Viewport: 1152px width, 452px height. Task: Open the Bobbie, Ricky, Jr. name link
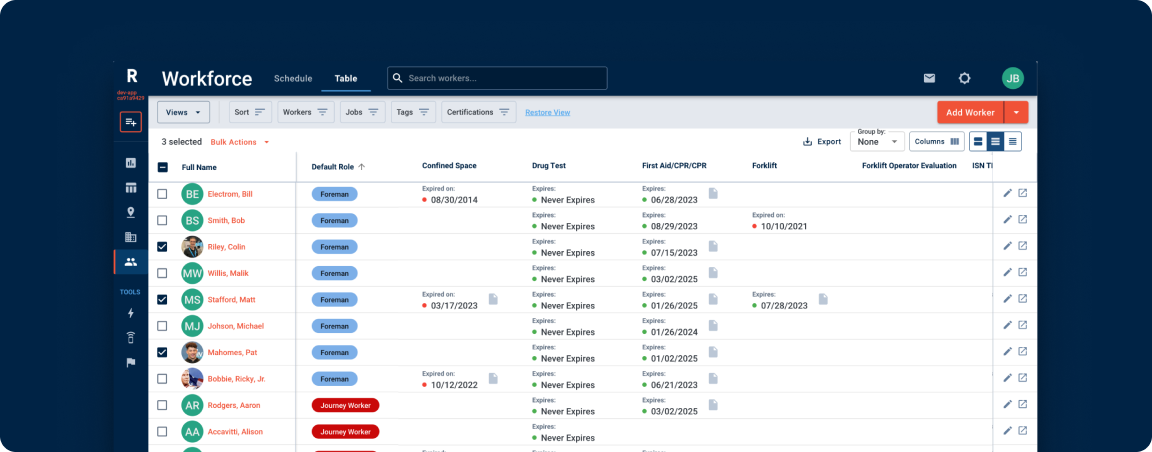(x=237, y=379)
